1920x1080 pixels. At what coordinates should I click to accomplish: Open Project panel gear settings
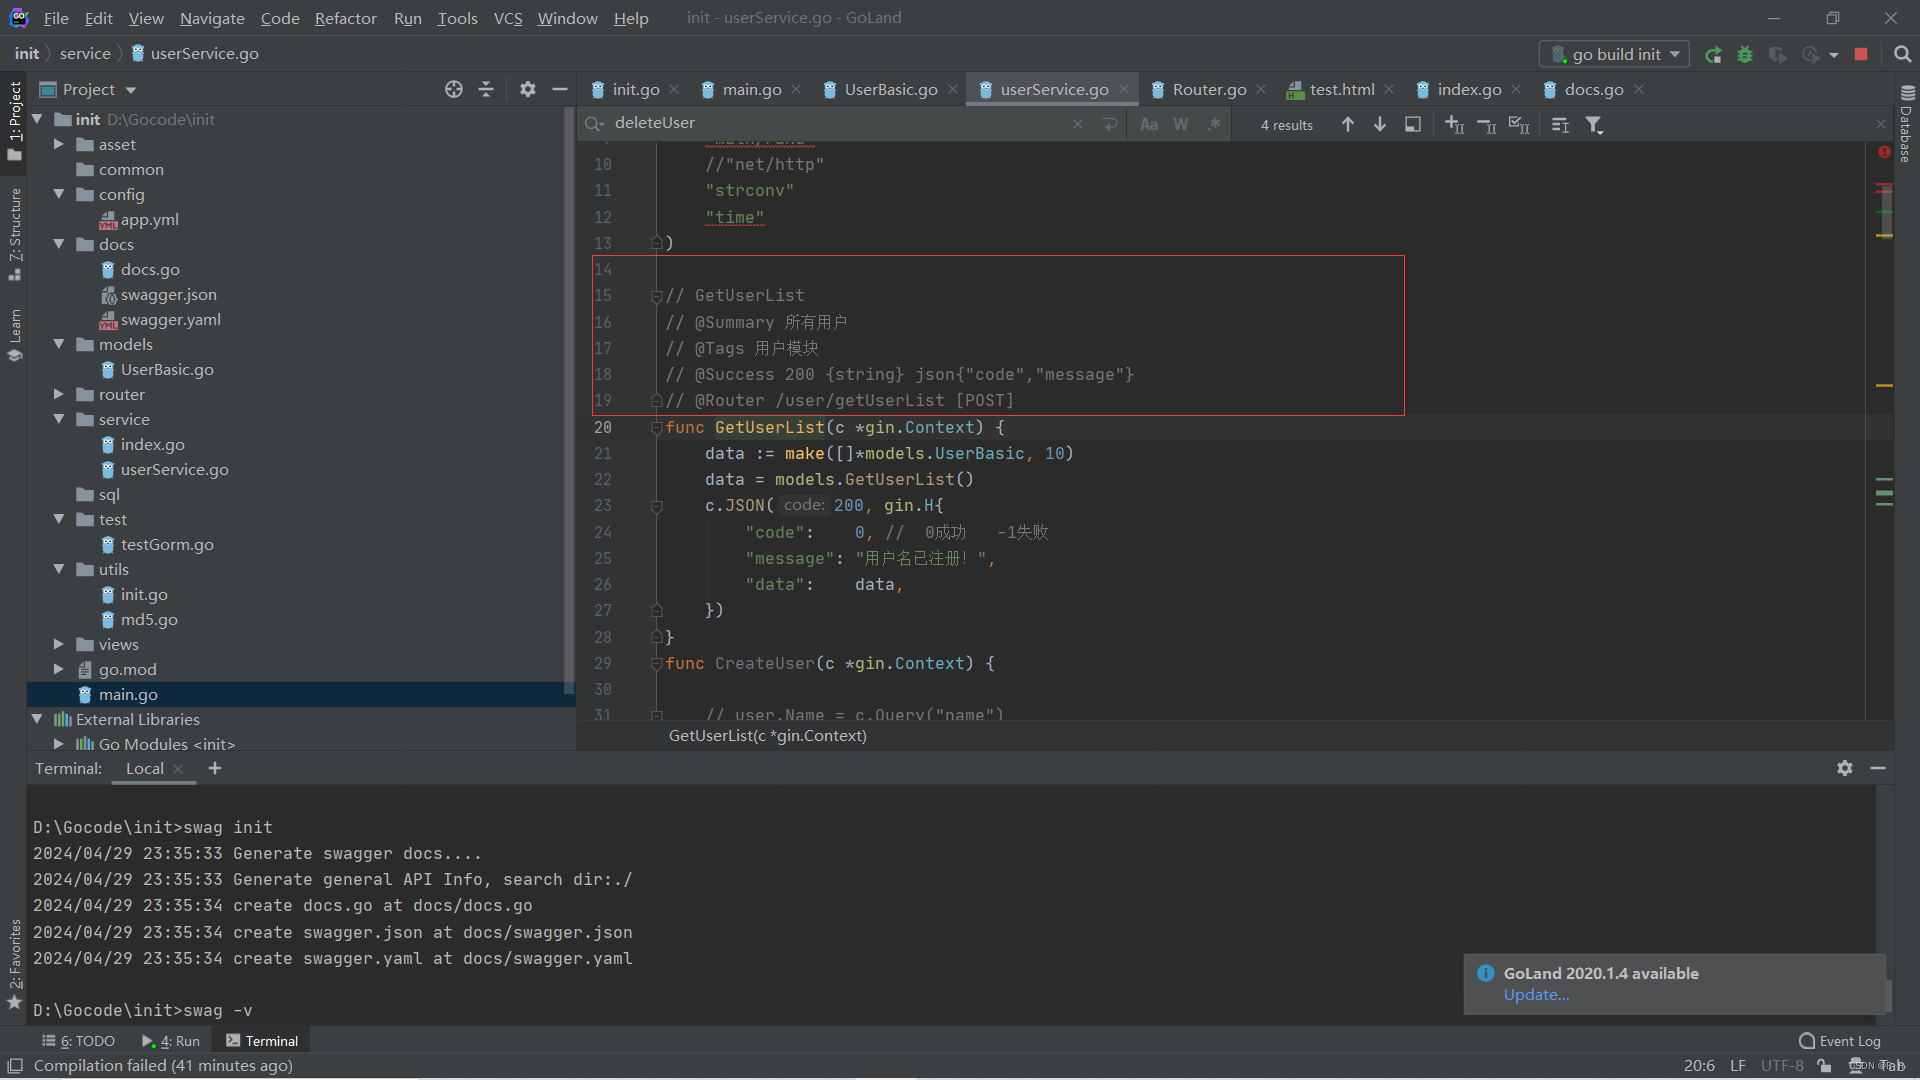[528, 89]
